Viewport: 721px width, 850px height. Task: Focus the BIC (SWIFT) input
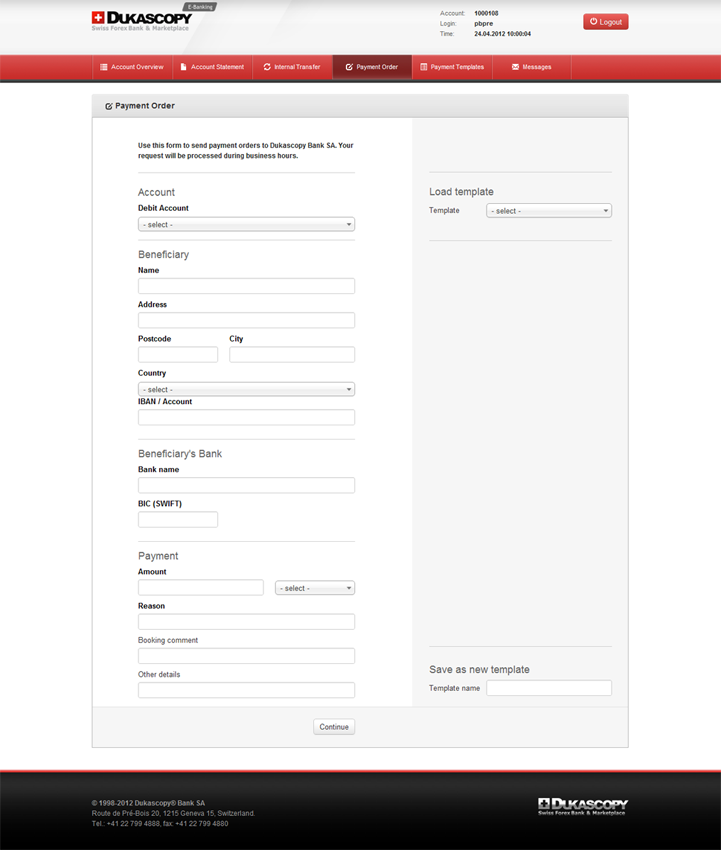(x=178, y=519)
